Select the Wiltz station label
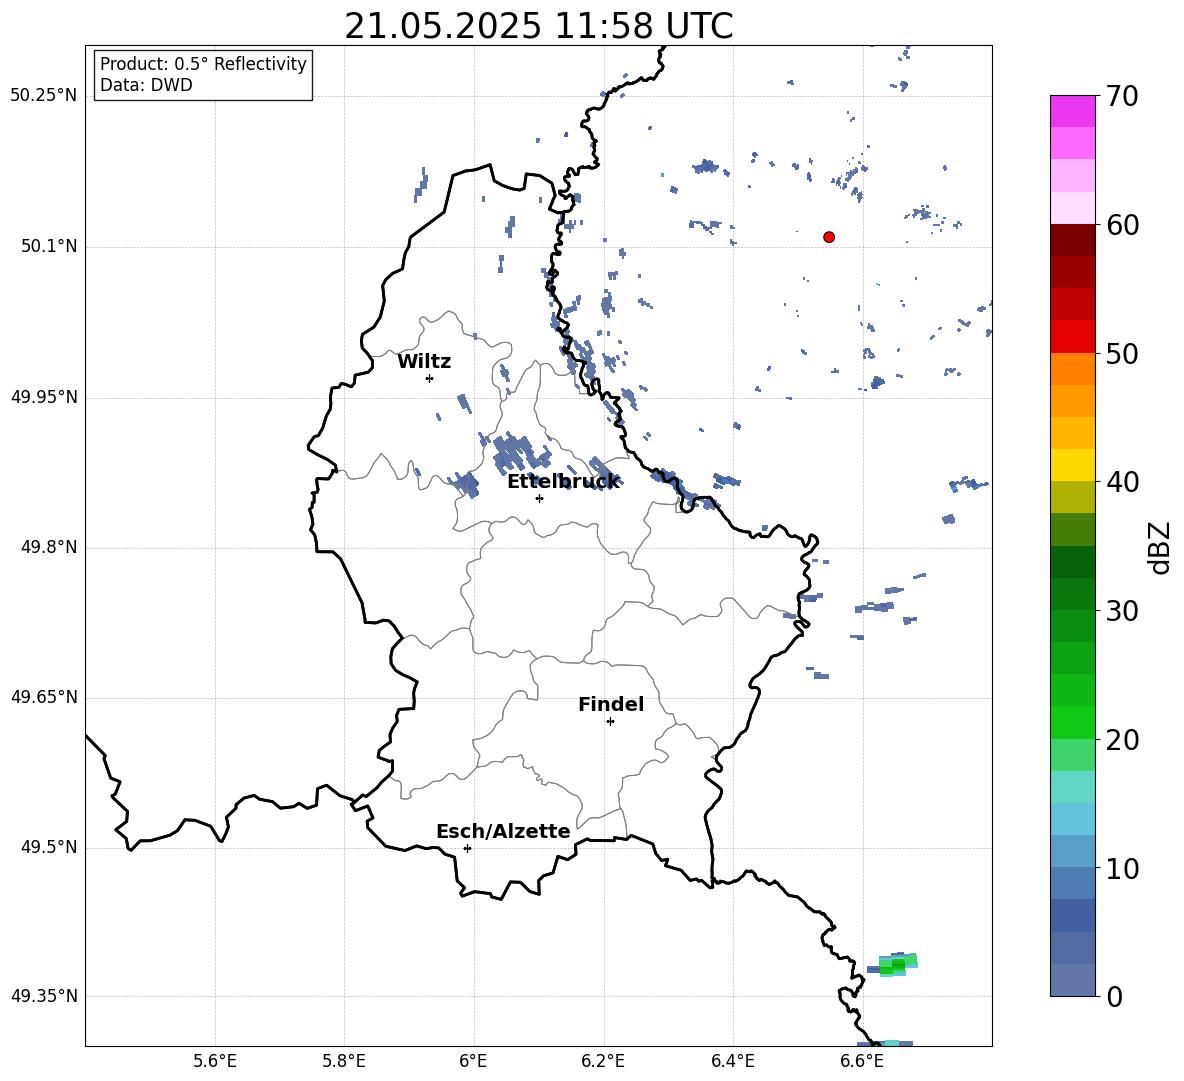The width and height of the screenshot is (1184, 1081). pyautogui.click(x=424, y=362)
